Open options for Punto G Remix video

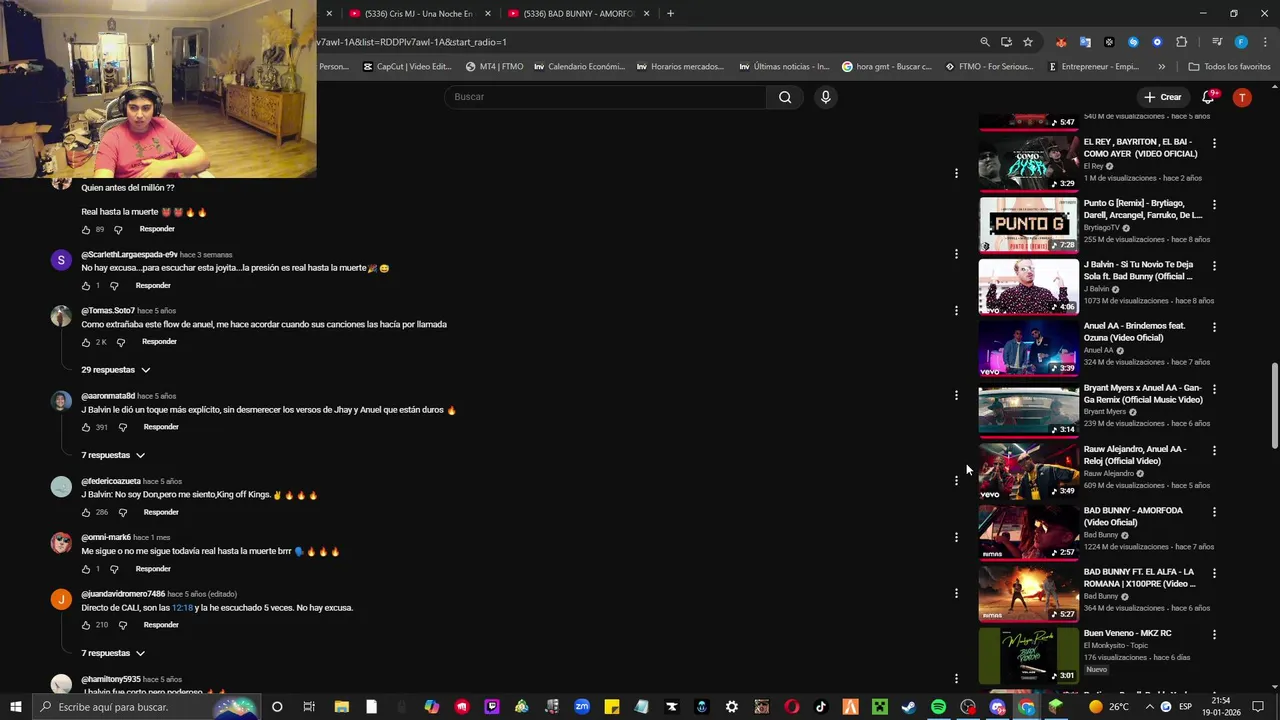[1214, 205]
